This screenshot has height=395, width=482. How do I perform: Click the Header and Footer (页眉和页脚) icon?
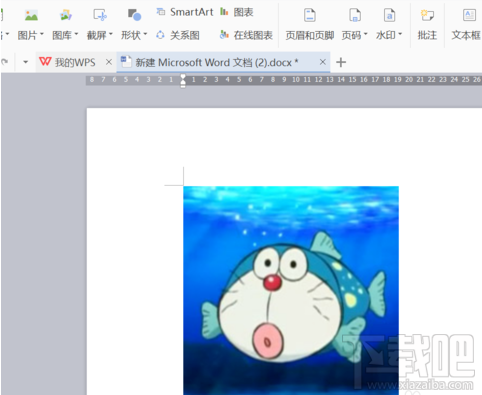tap(310, 15)
